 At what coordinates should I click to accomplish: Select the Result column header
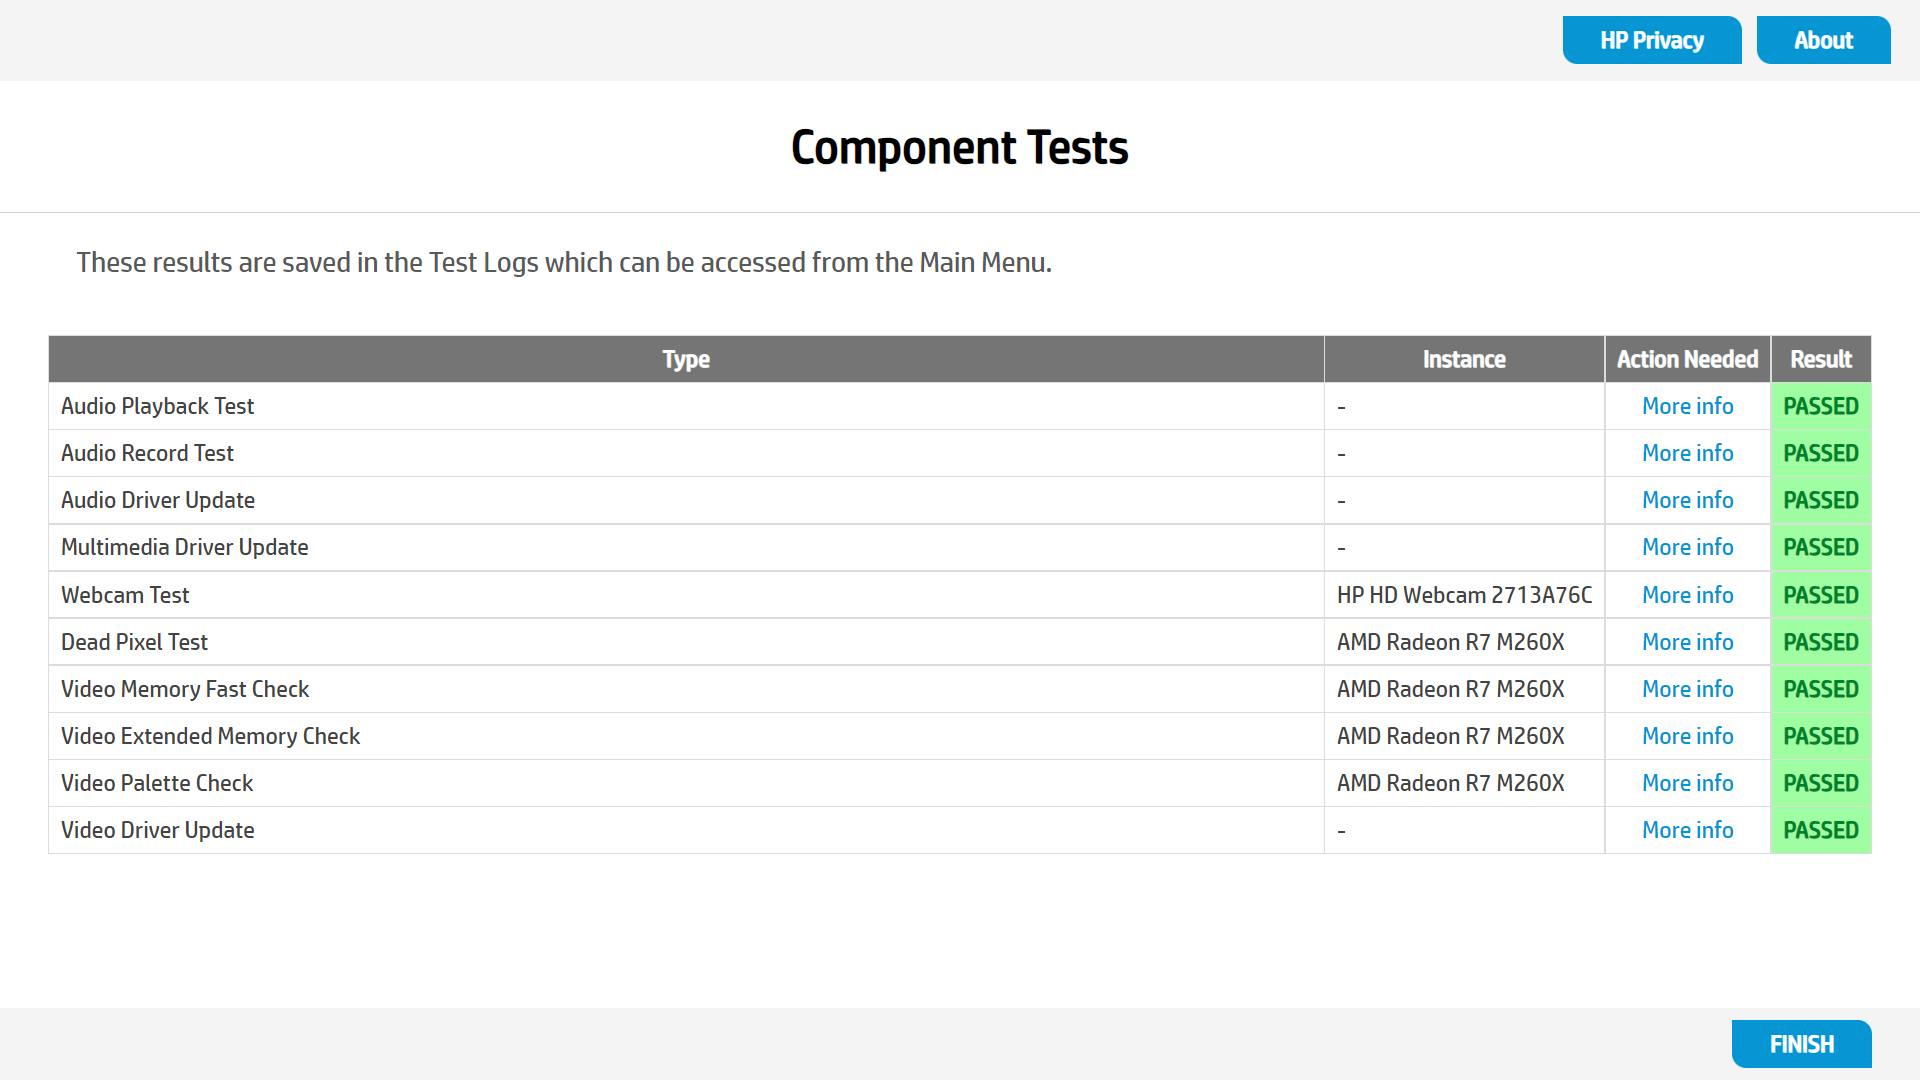(1821, 359)
